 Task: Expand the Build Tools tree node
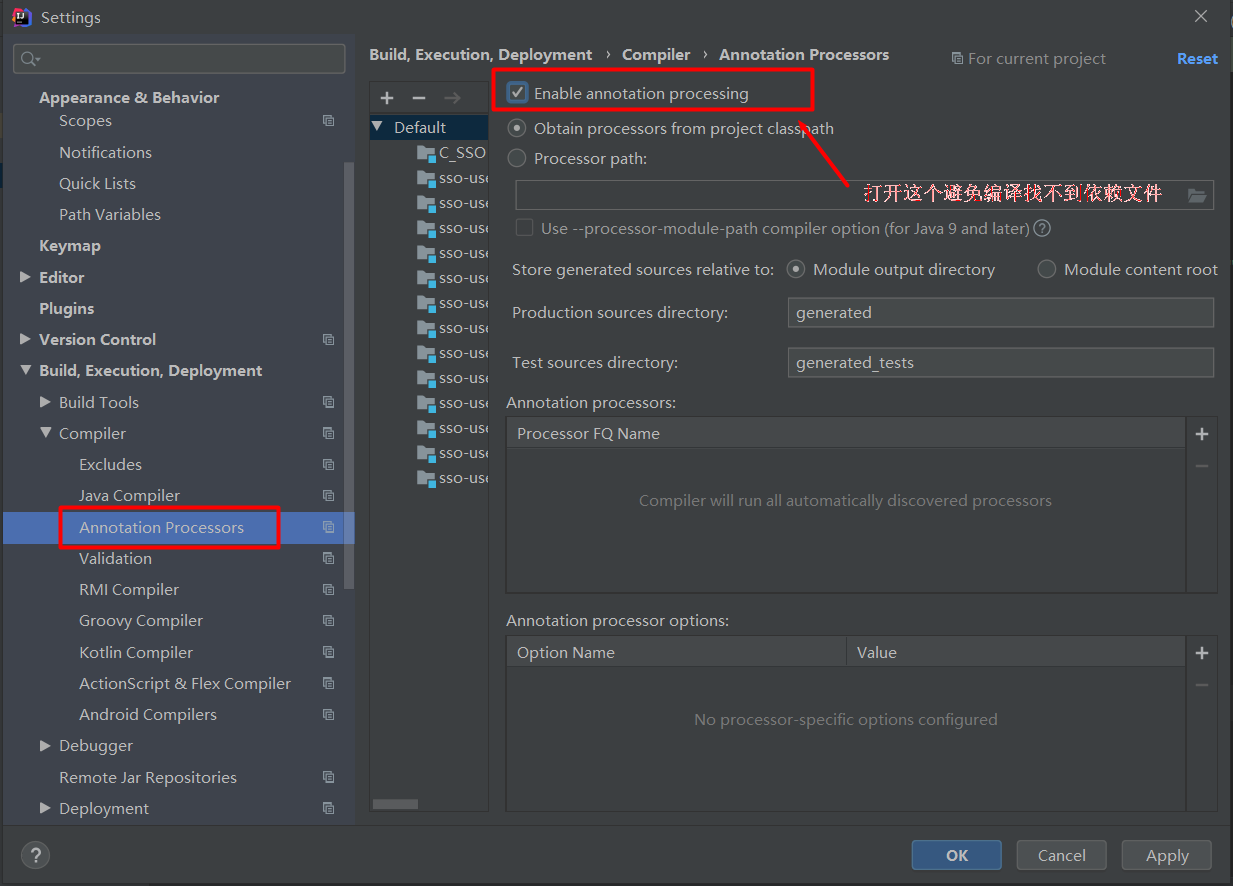[45, 402]
